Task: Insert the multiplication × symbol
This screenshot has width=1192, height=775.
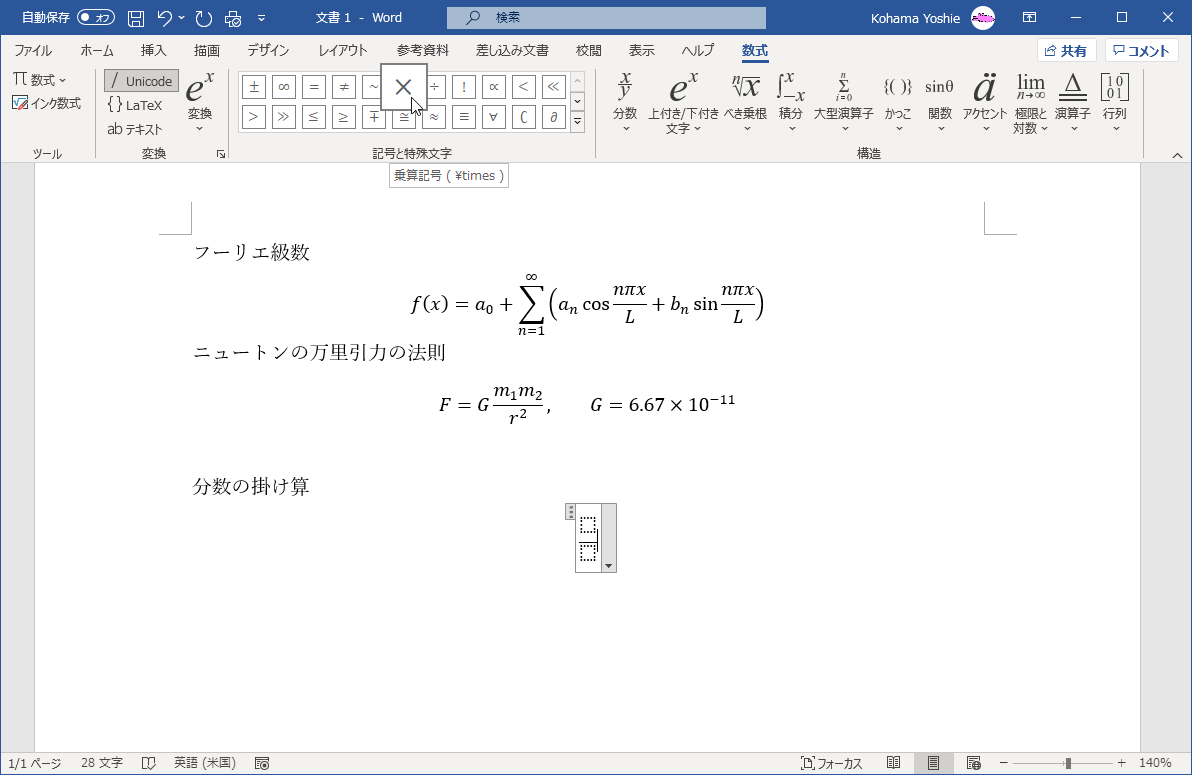Action: (404, 87)
